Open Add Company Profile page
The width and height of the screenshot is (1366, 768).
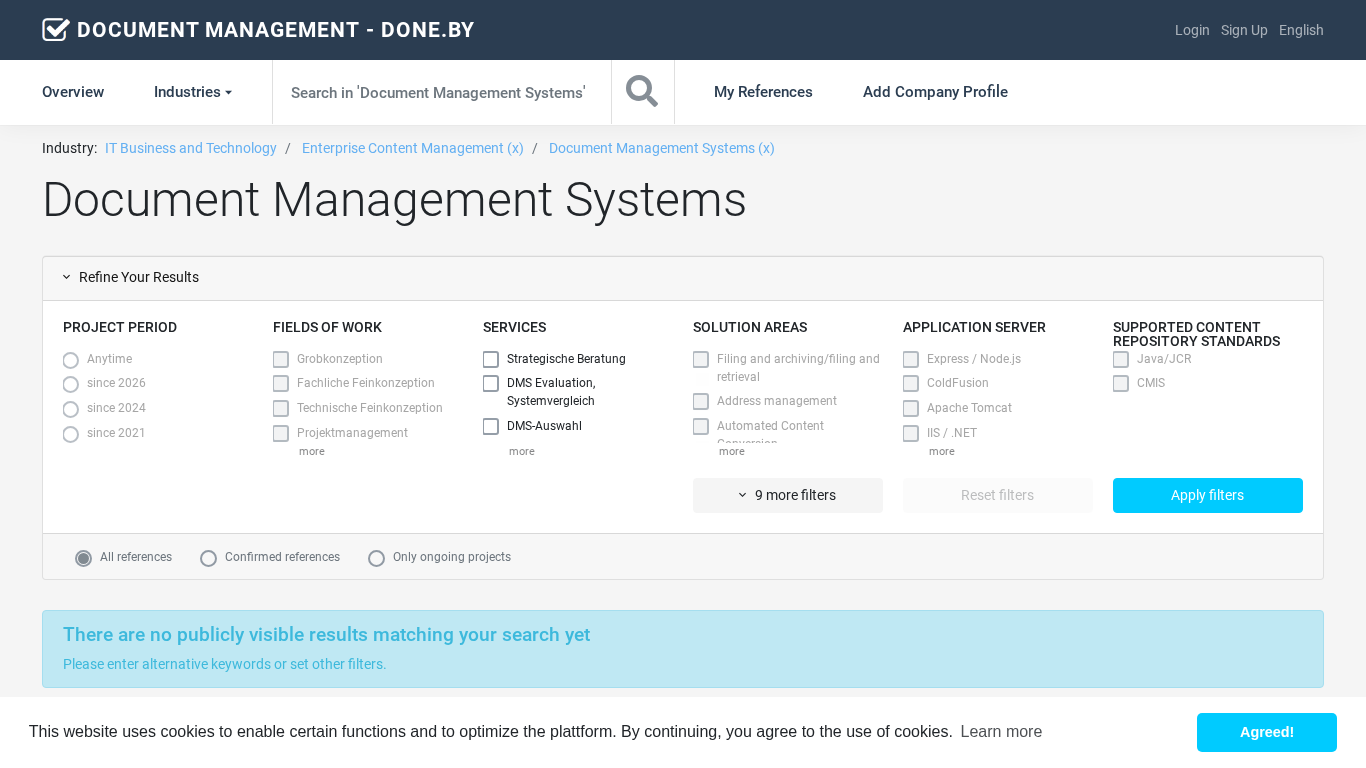coord(935,92)
